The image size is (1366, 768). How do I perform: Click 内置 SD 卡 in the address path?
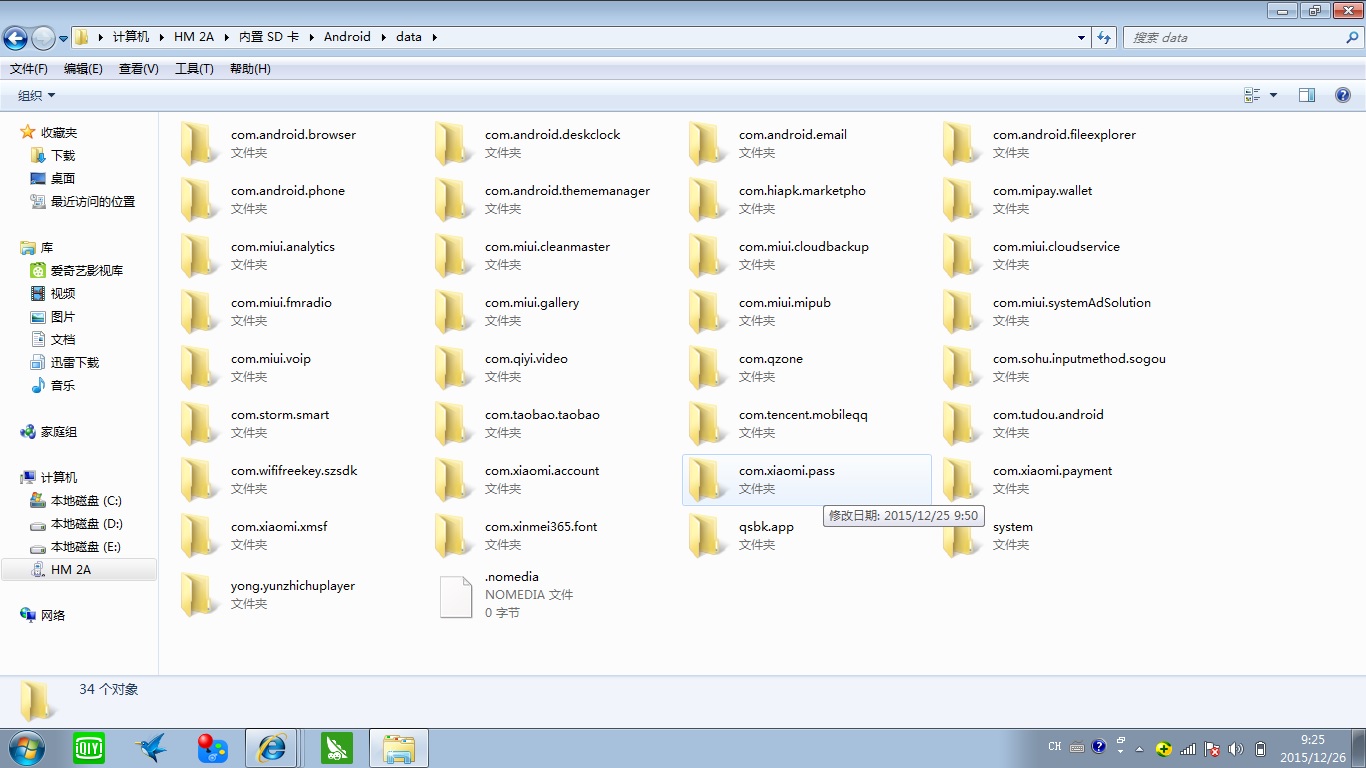tap(268, 37)
